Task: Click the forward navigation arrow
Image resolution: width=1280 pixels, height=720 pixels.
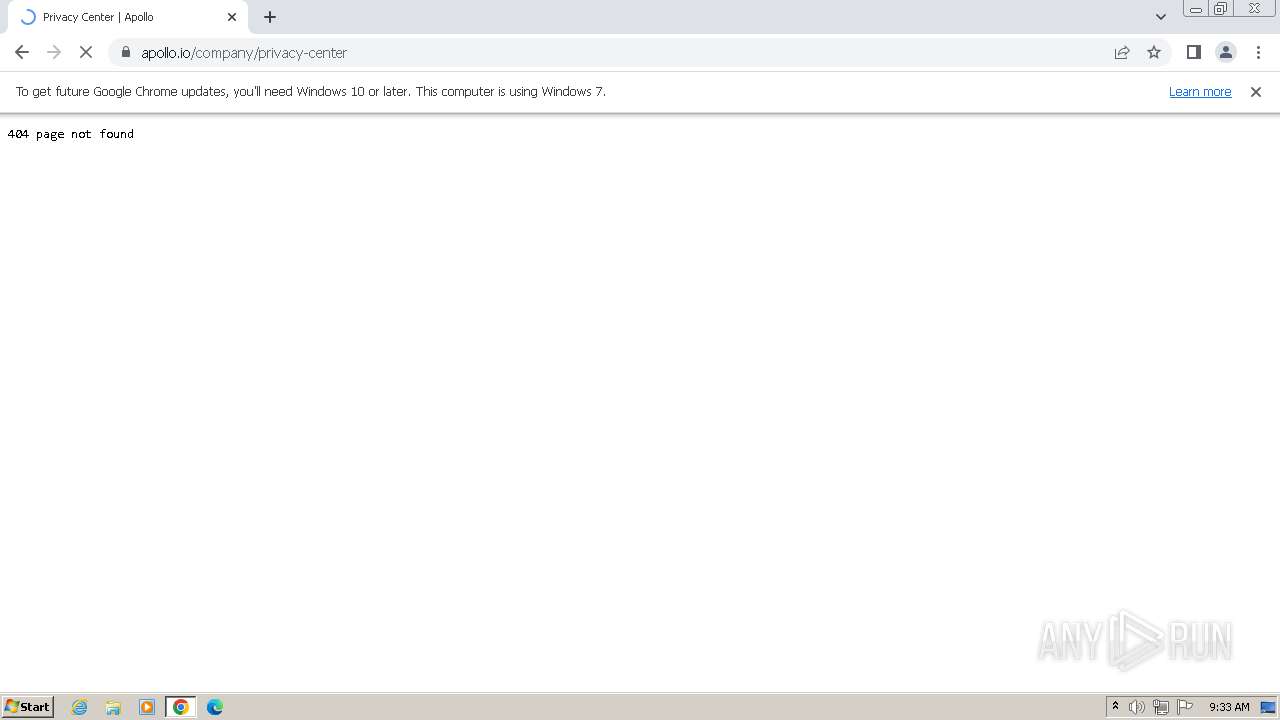Action: tap(54, 52)
